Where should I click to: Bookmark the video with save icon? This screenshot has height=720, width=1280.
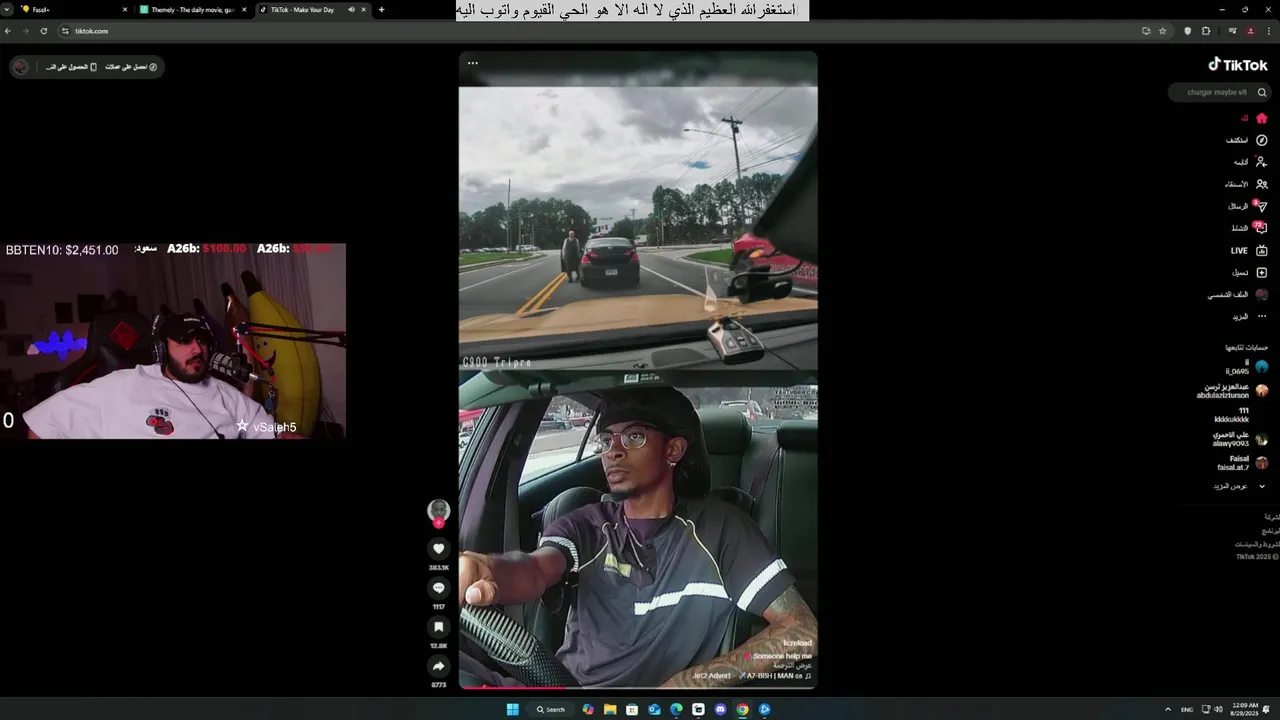pos(438,627)
